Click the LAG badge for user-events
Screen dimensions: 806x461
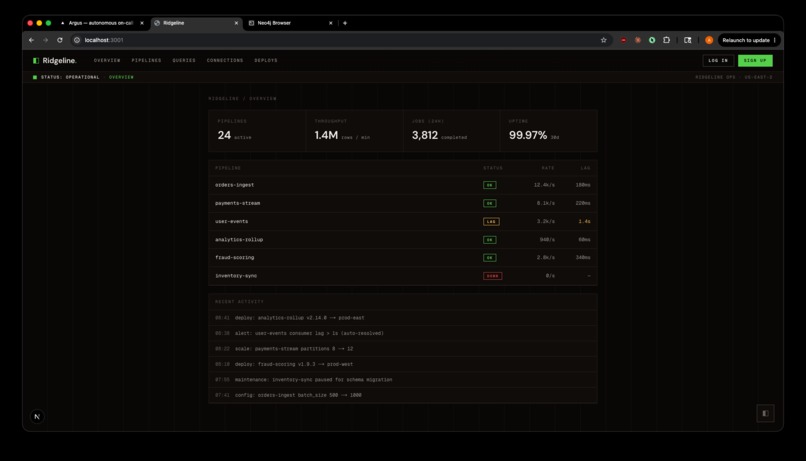[491, 222]
